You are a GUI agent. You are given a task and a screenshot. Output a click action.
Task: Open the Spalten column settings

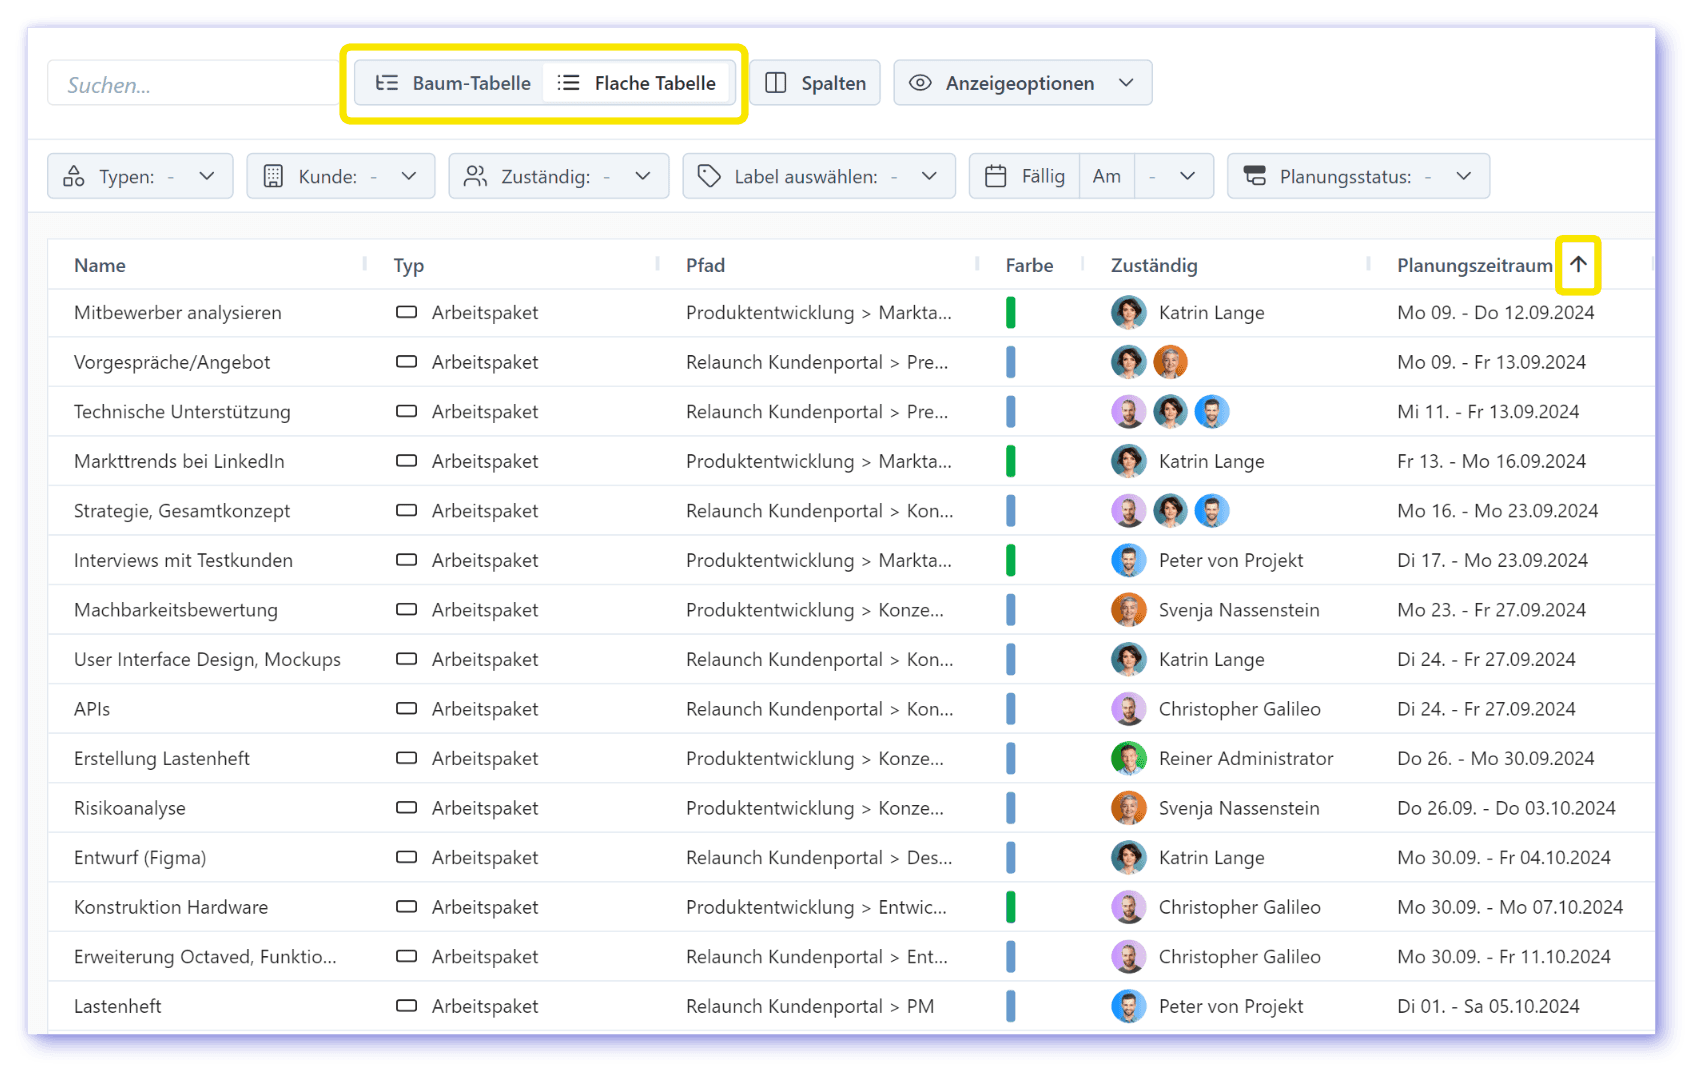point(815,83)
